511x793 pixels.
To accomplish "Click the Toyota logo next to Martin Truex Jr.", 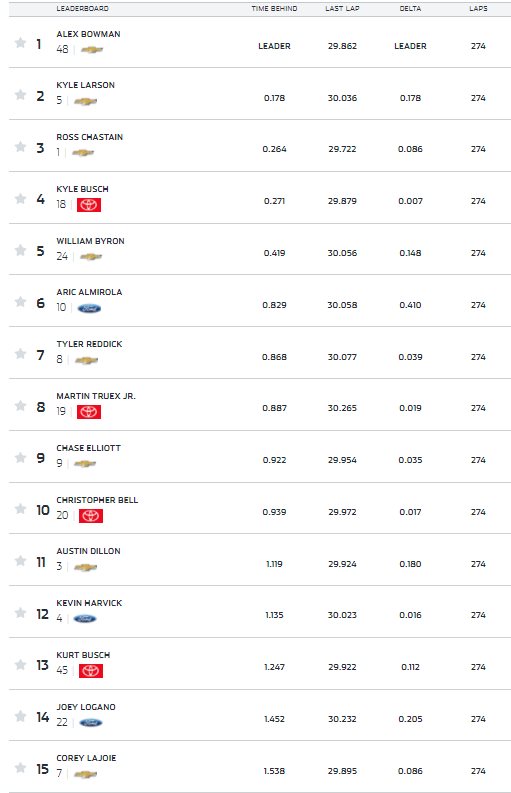I will coord(89,412).
